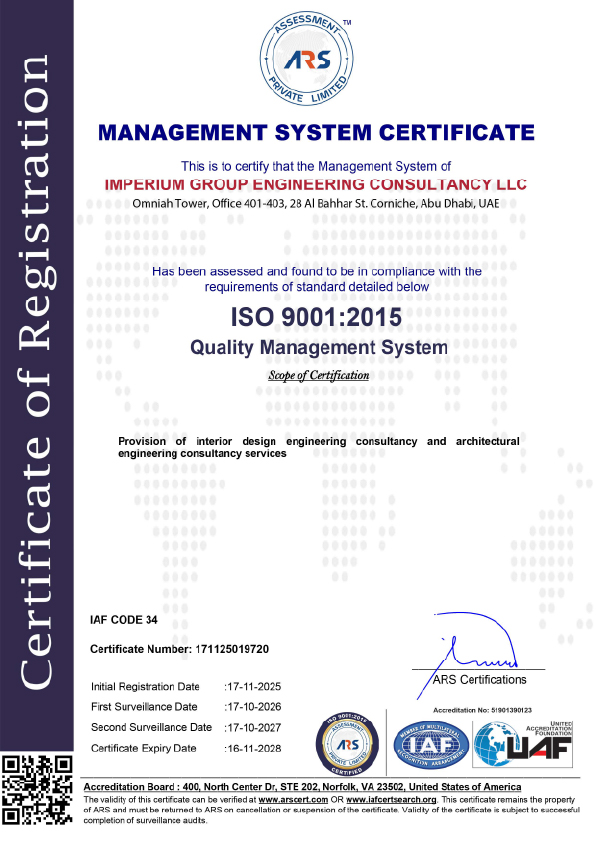596x842 pixels.
Task: Click the 'ISO 9001:2015' standard text
Action: 316,317
